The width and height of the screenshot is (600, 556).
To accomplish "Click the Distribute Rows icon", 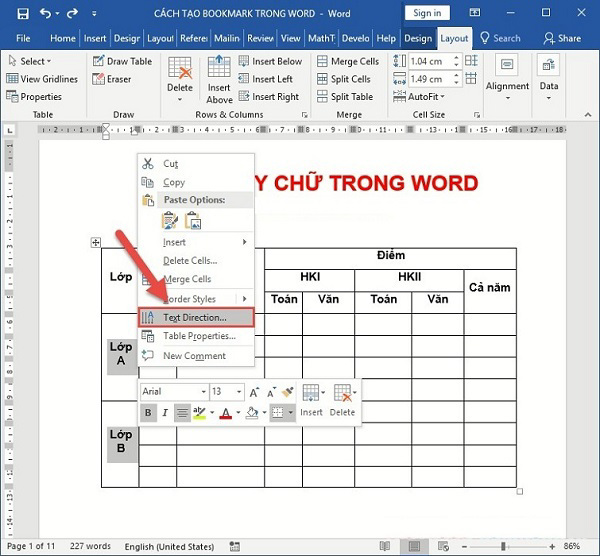I will coord(471,60).
